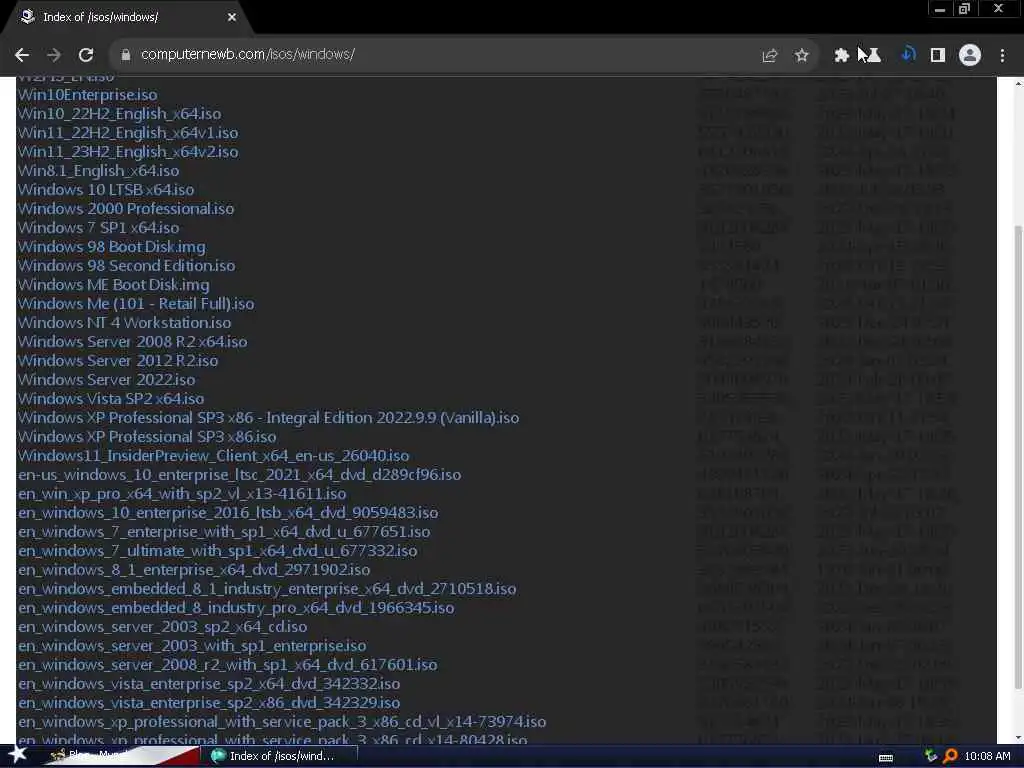The height and width of the screenshot is (768, 1024).
Task: Open Windows XP Professional SP3 x86.iso
Action: pos(146,436)
